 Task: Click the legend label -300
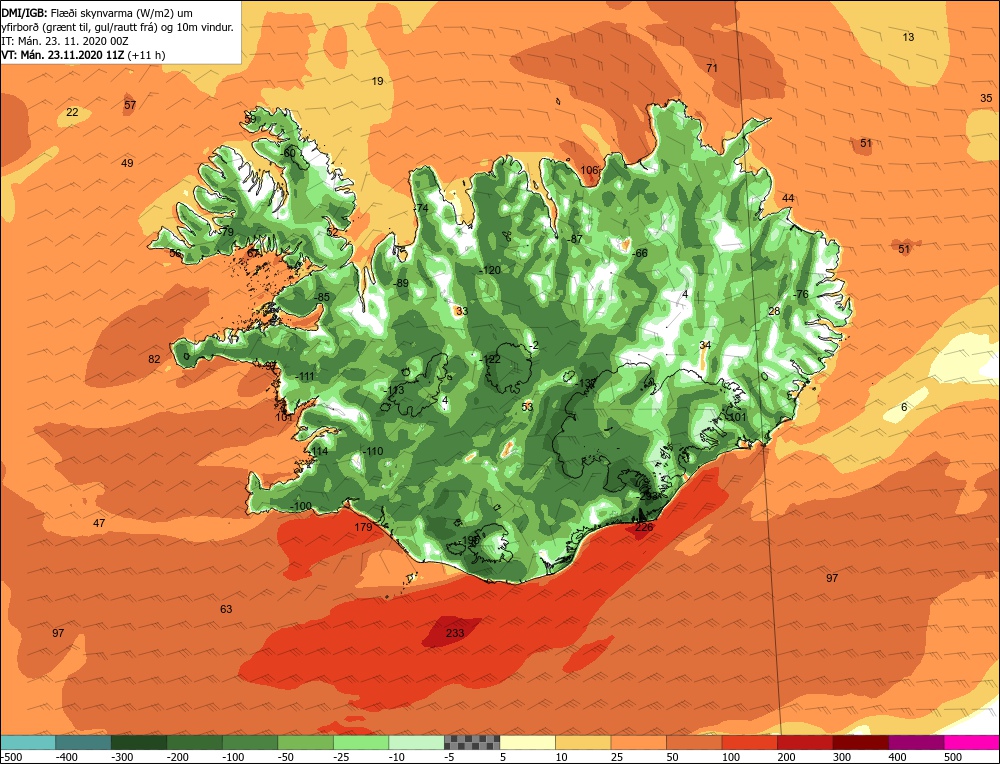coord(122,758)
